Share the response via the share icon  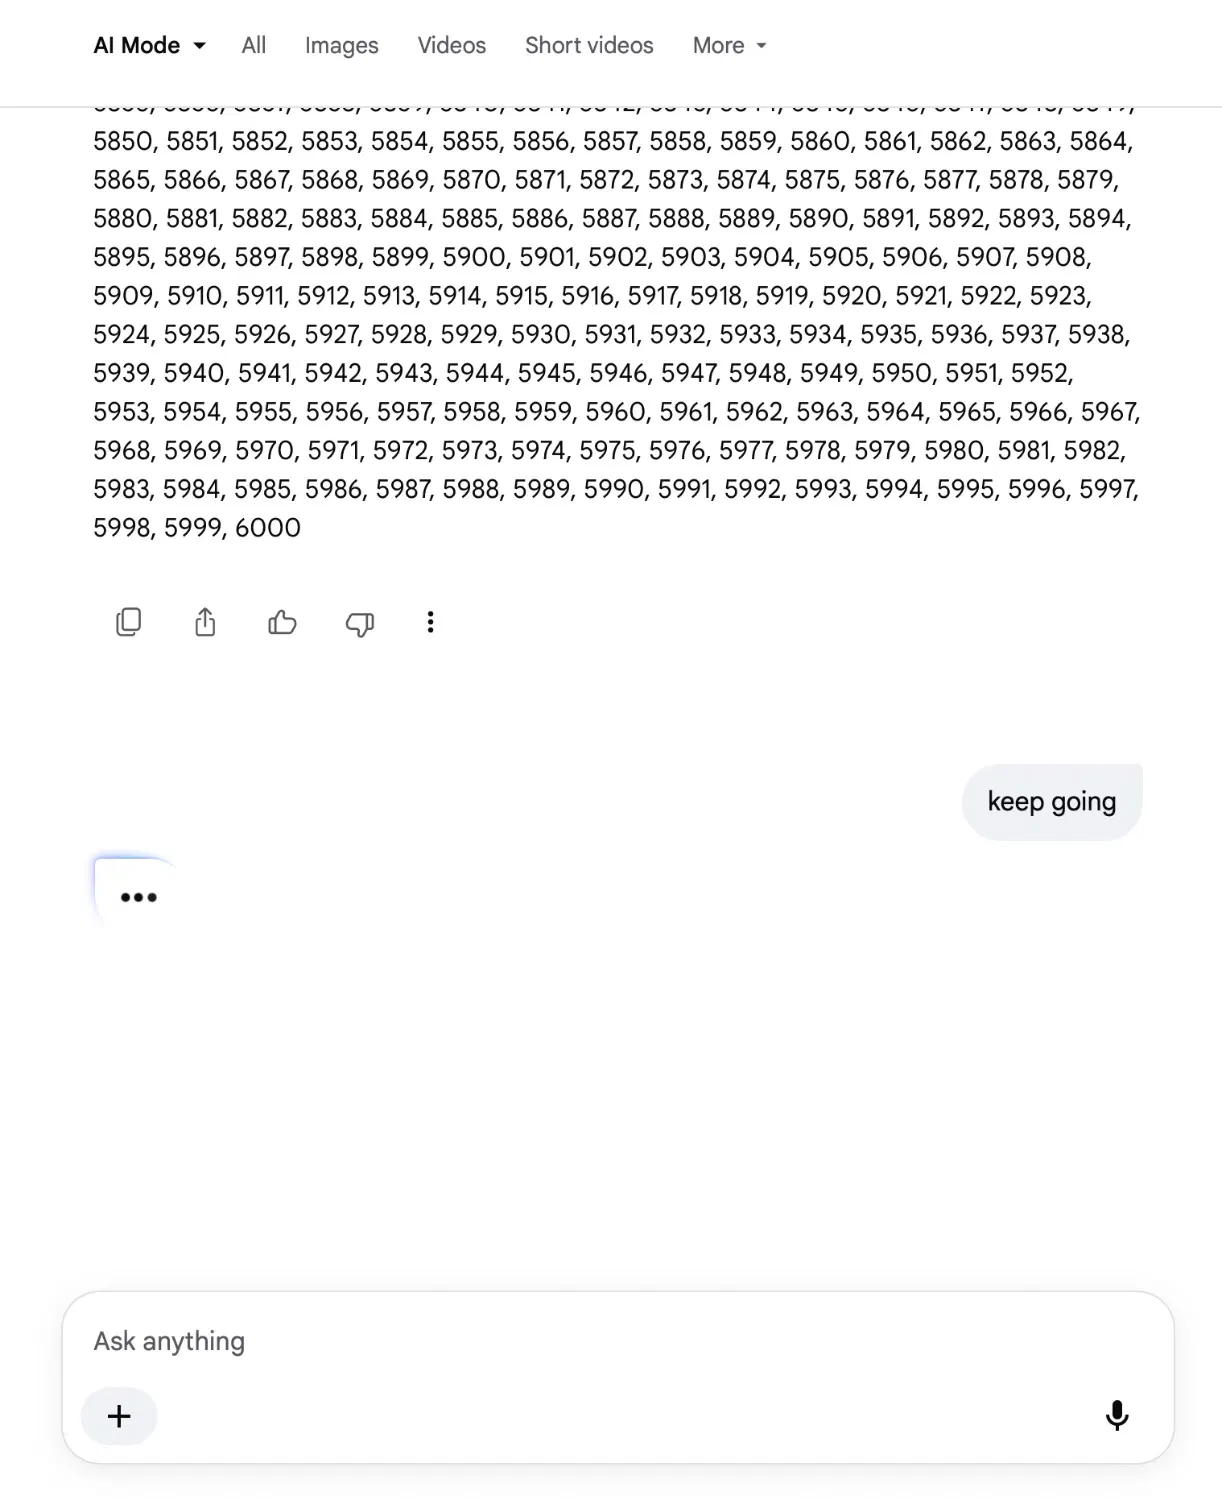tap(205, 622)
